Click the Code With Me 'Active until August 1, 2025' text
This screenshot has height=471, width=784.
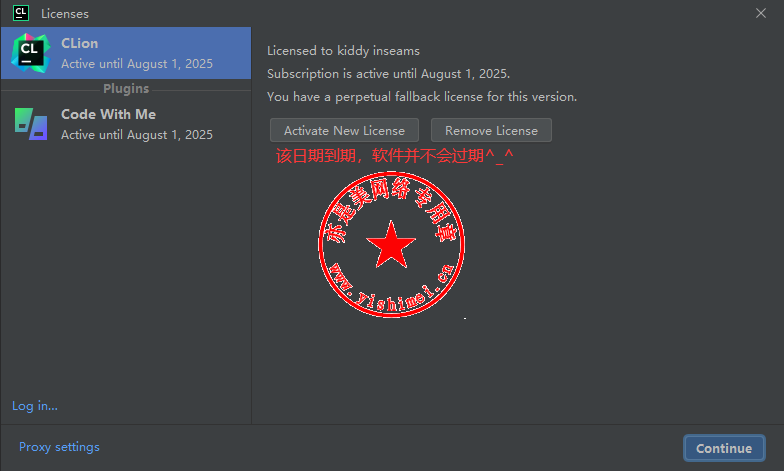click(136, 134)
